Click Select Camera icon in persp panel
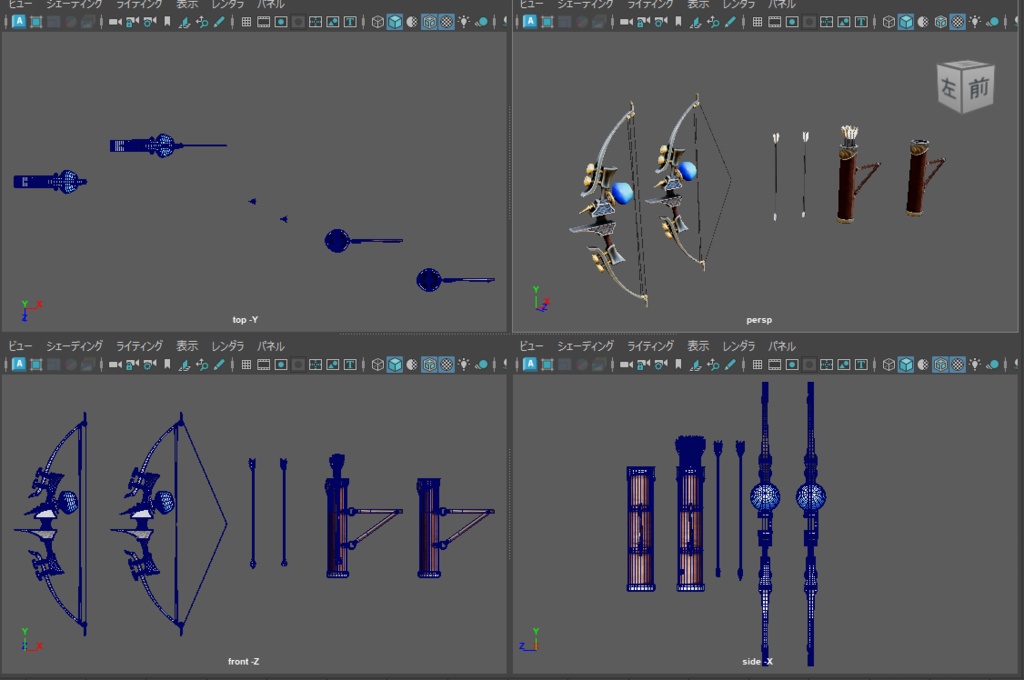Image resolution: width=1024 pixels, height=680 pixels. 626,22
